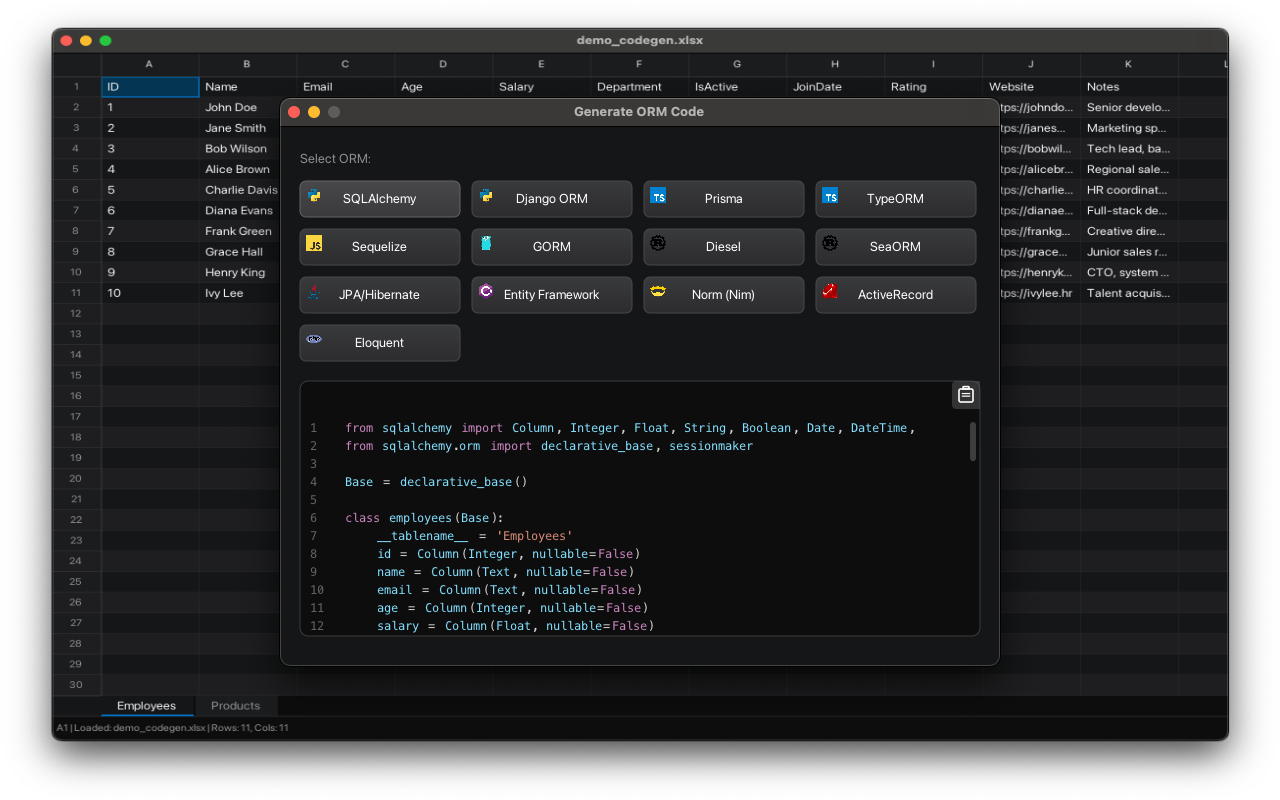Click the Go gopher icon beside GORM
Viewport: 1280px width, 800px height.
tap(486, 243)
